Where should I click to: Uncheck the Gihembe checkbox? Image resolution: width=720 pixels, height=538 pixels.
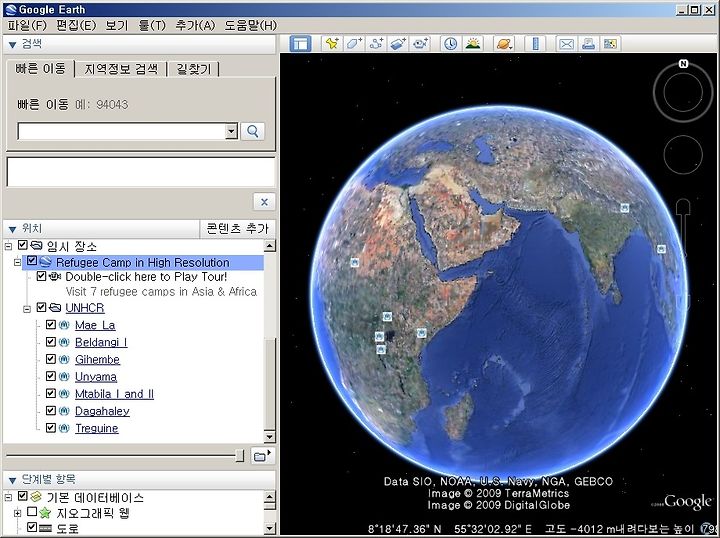[x=51, y=359]
